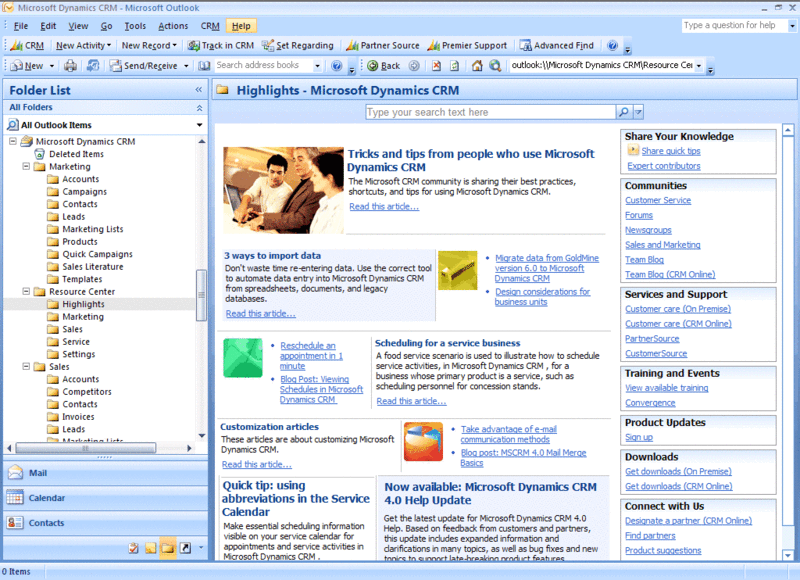Open the search options dropdown arrow

(x=638, y=112)
